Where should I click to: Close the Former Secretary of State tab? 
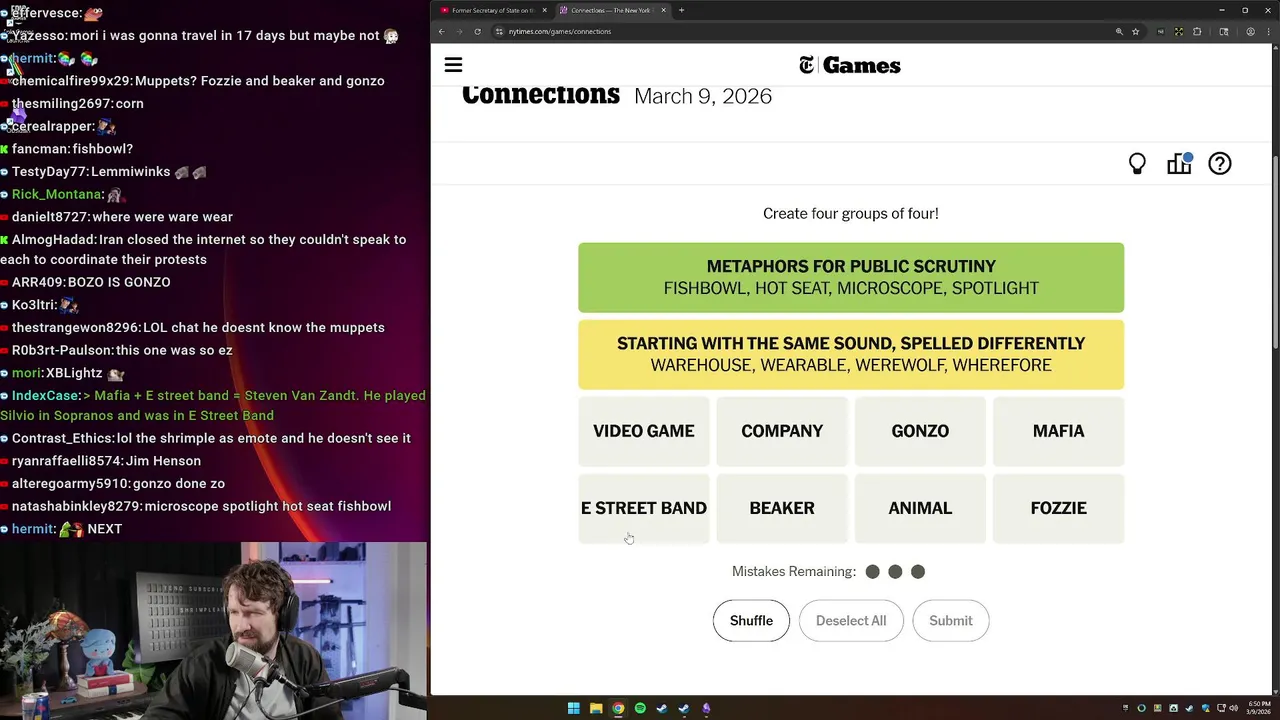545,10
